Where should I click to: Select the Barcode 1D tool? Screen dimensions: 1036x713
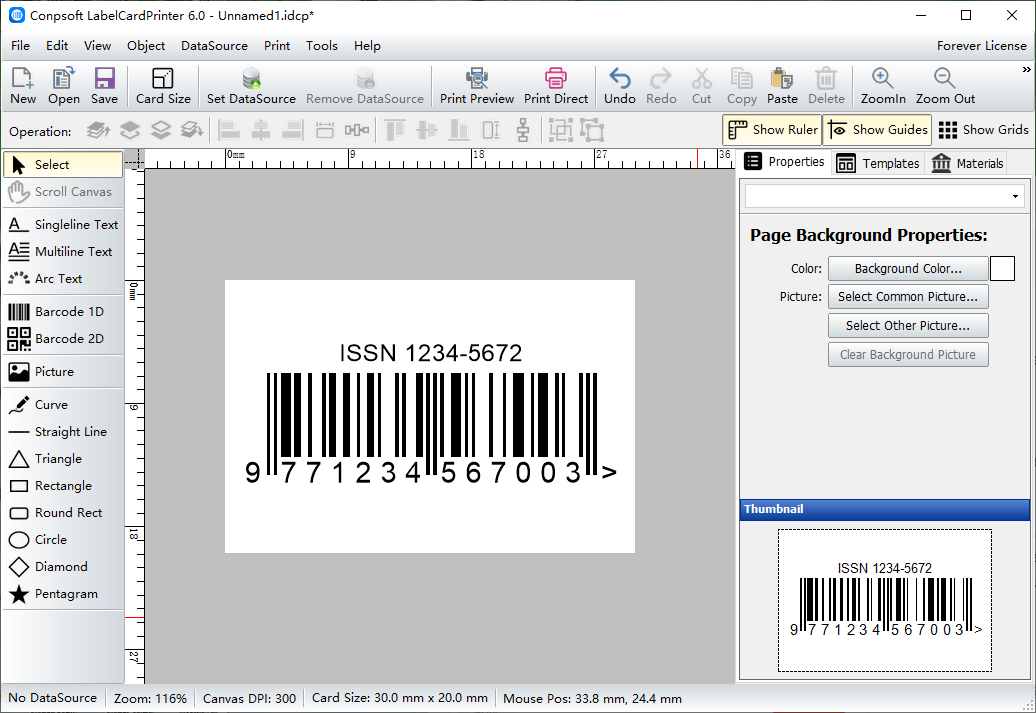(x=63, y=311)
